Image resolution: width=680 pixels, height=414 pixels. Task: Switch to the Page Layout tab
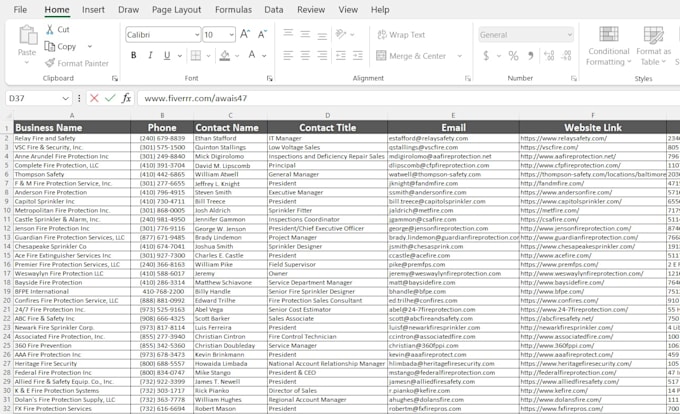tap(177, 10)
